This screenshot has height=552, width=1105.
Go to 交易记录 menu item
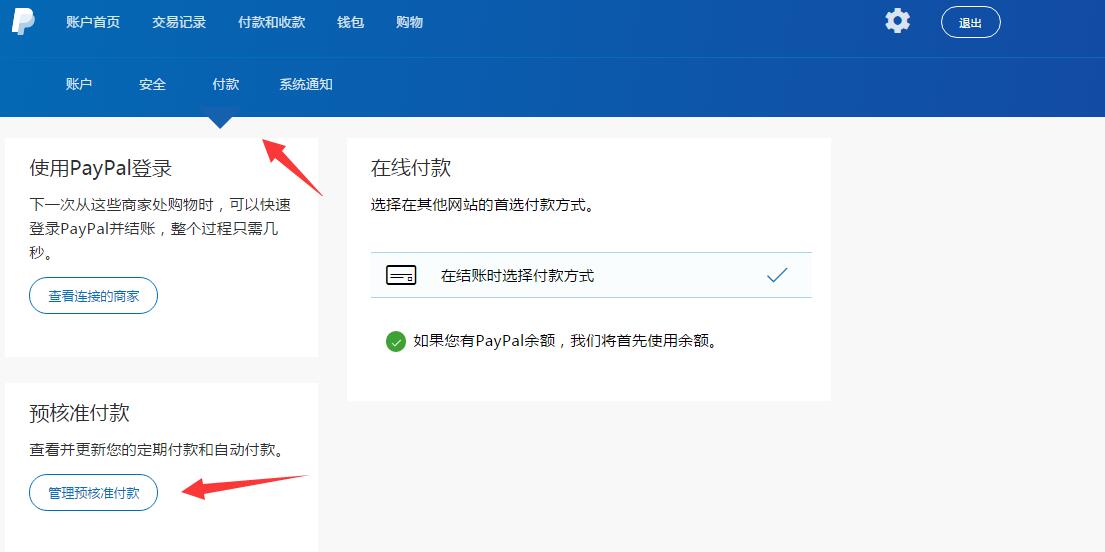coord(179,22)
